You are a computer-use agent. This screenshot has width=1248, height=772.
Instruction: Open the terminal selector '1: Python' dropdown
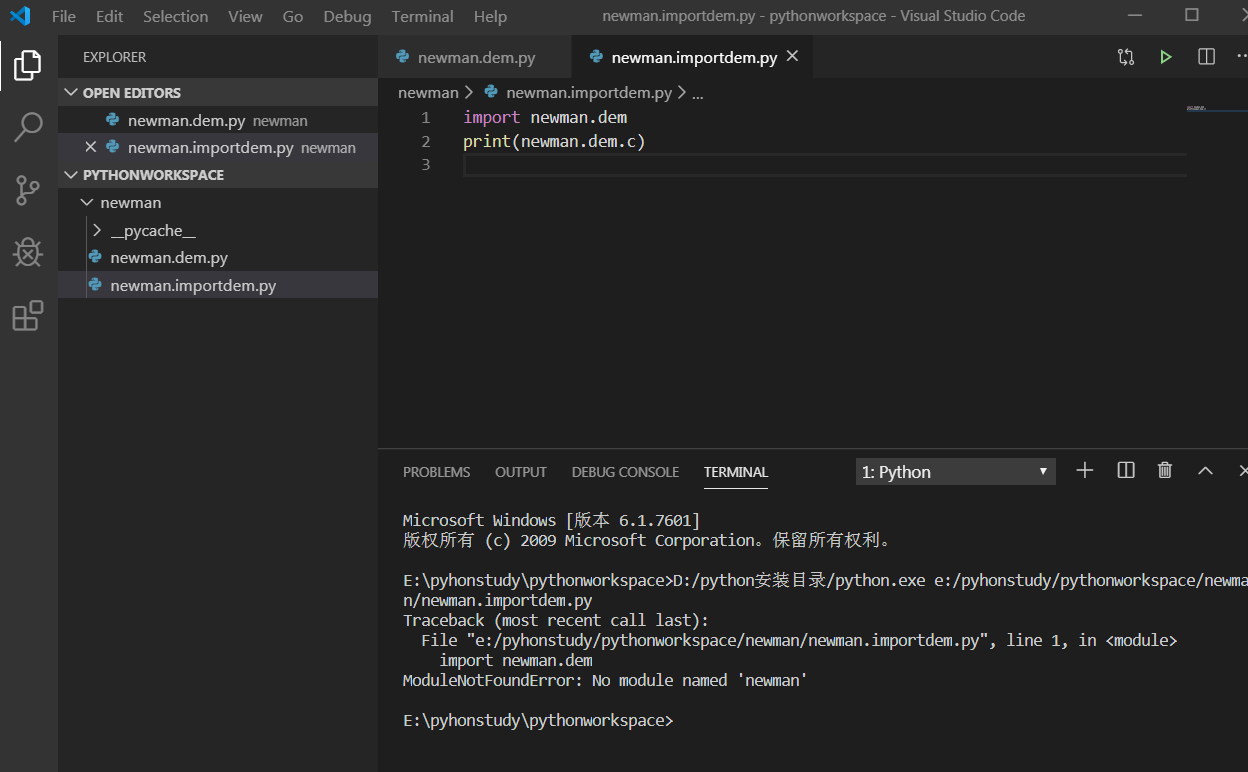pos(955,472)
